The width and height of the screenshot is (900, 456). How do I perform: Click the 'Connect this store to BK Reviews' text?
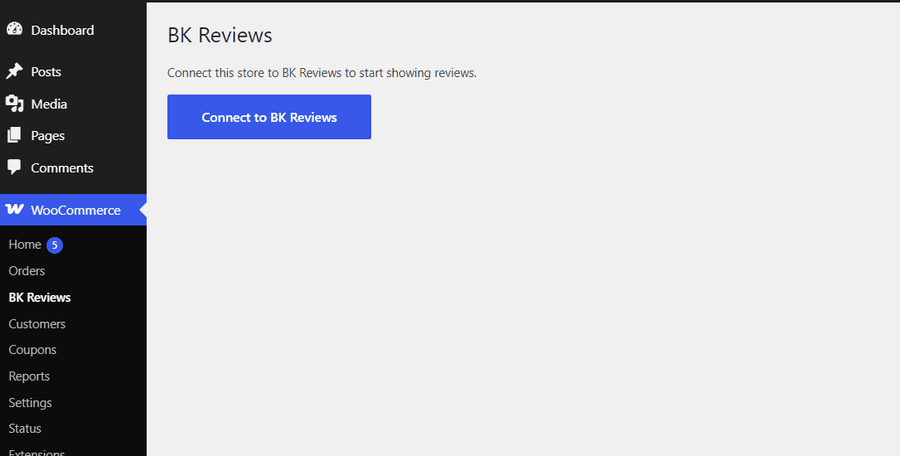[322, 73]
